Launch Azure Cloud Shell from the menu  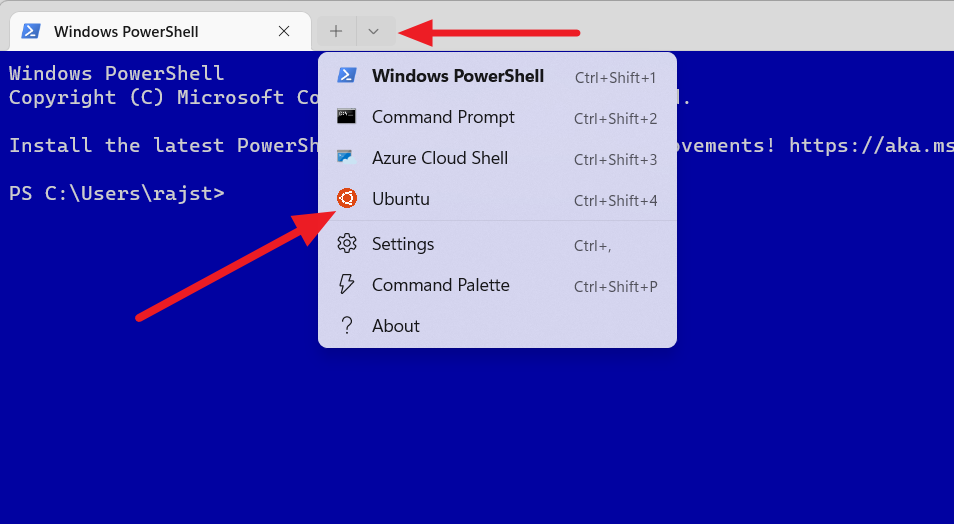coord(497,158)
